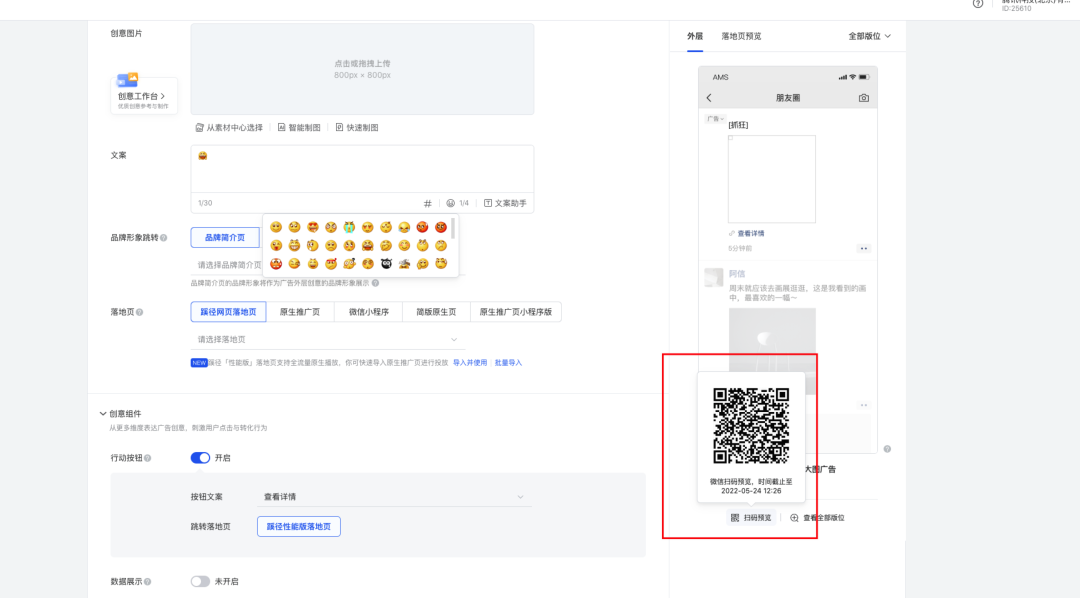
Task: Enable the 数据展示 toggle switch
Action: tap(200, 581)
